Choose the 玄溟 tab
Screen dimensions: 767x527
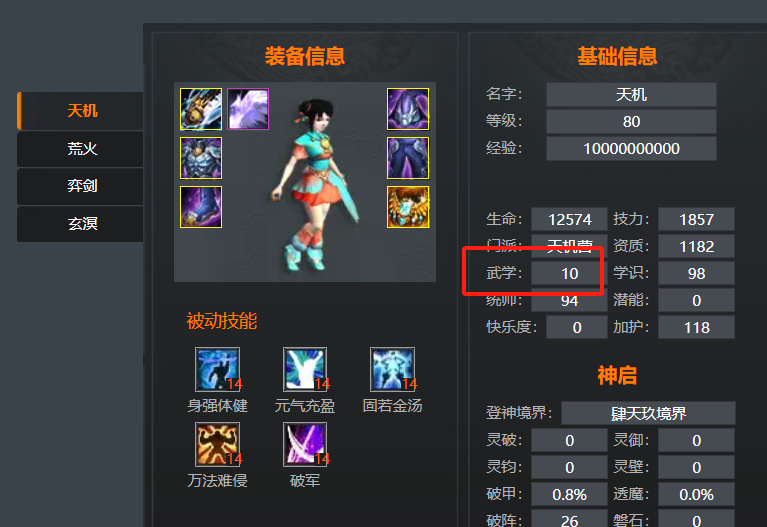(x=81, y=224)
